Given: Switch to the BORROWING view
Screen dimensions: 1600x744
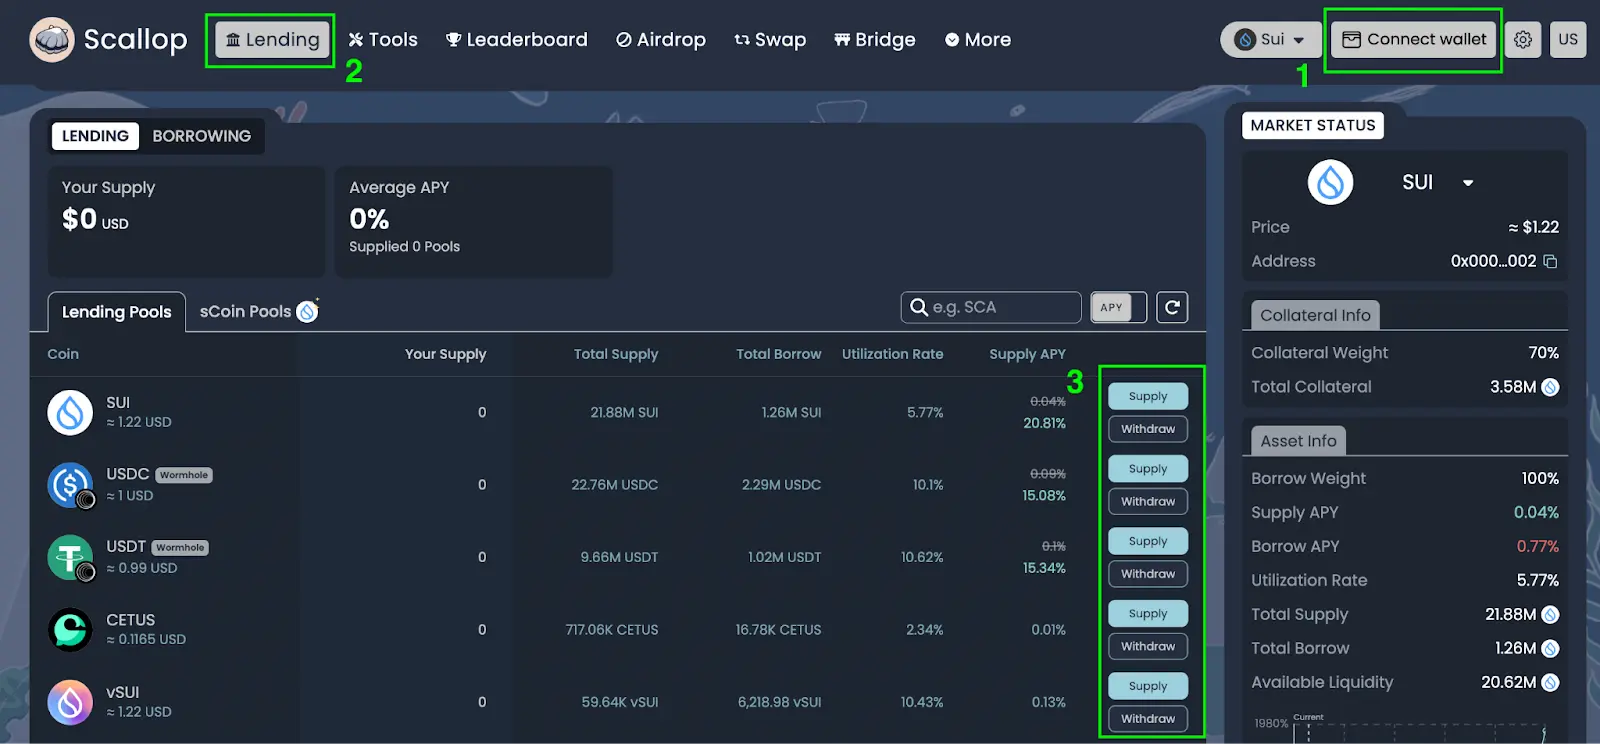Looking at the screenshot, I should pos(201,136).
